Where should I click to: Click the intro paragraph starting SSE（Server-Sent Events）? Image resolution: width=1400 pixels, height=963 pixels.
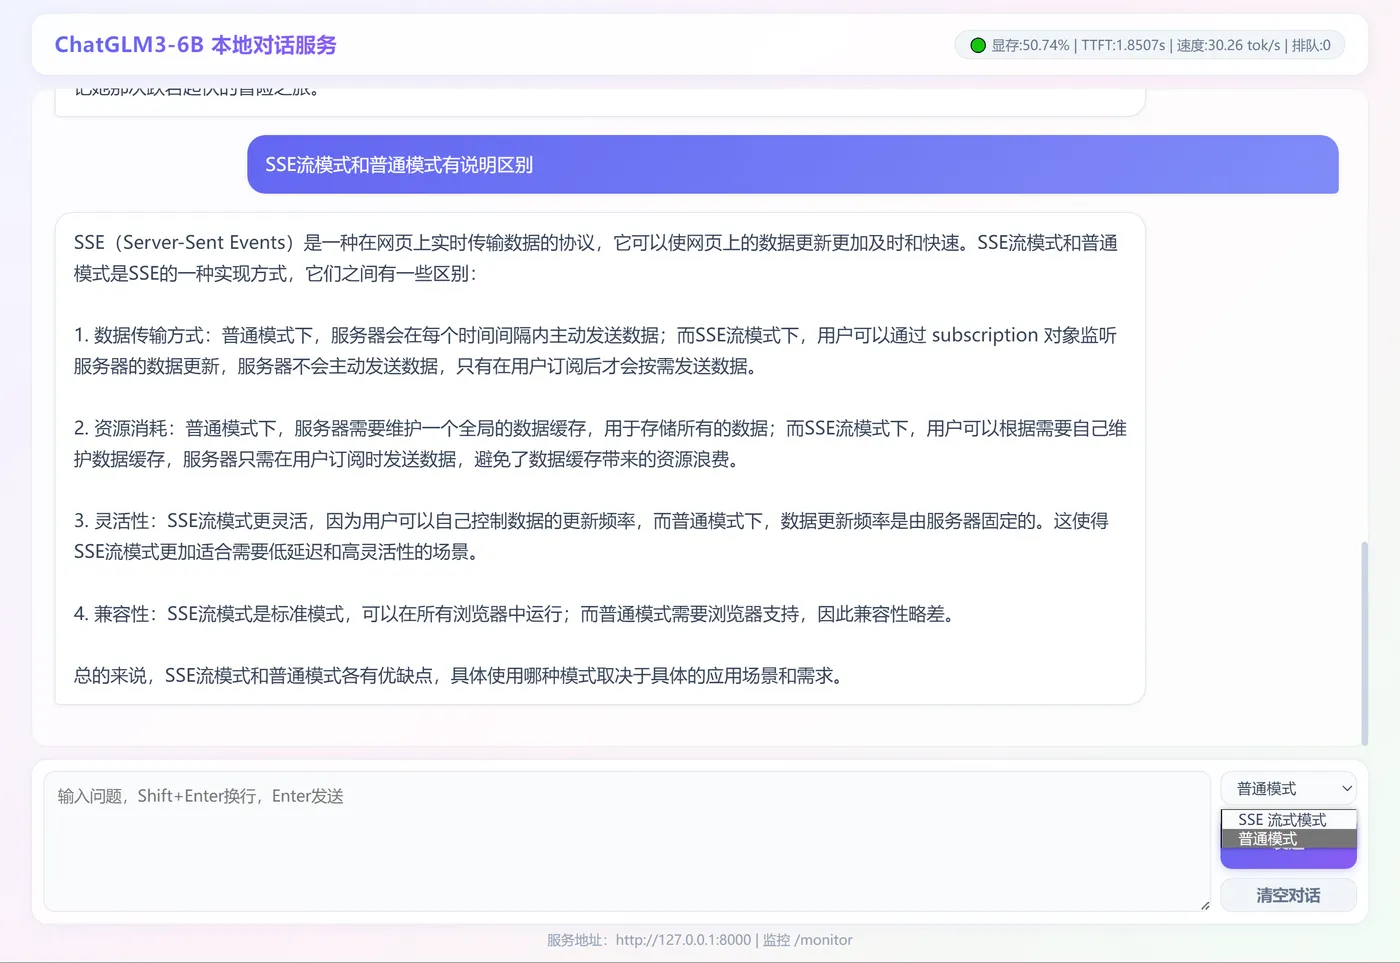pos(596,258)
